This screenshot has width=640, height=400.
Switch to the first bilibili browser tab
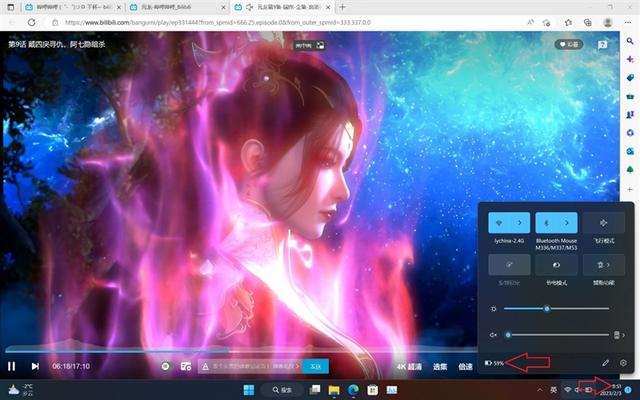(x=74, y=7)
